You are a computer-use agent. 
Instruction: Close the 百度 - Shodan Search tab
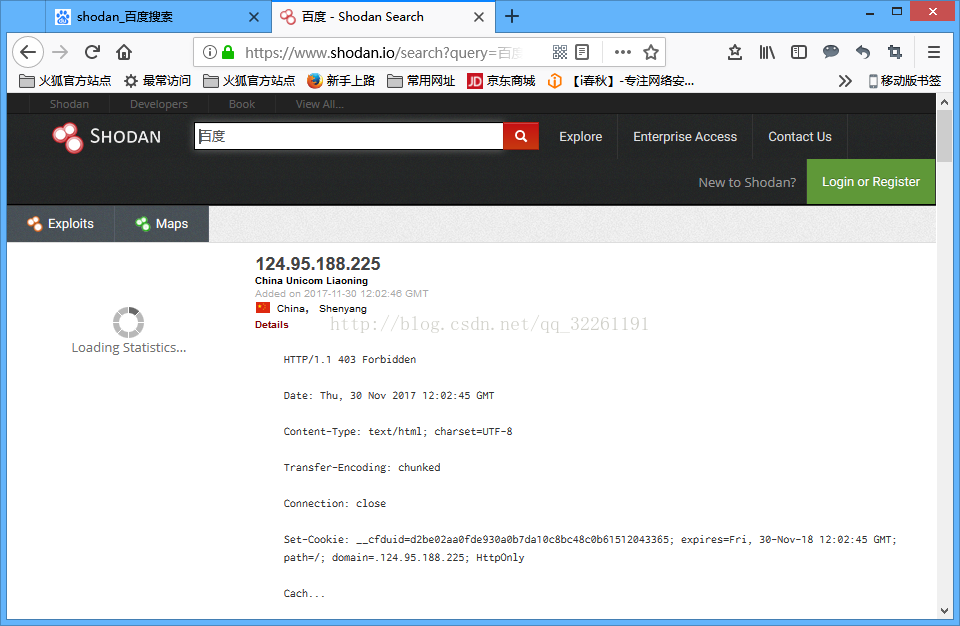[x=479, y=17]
